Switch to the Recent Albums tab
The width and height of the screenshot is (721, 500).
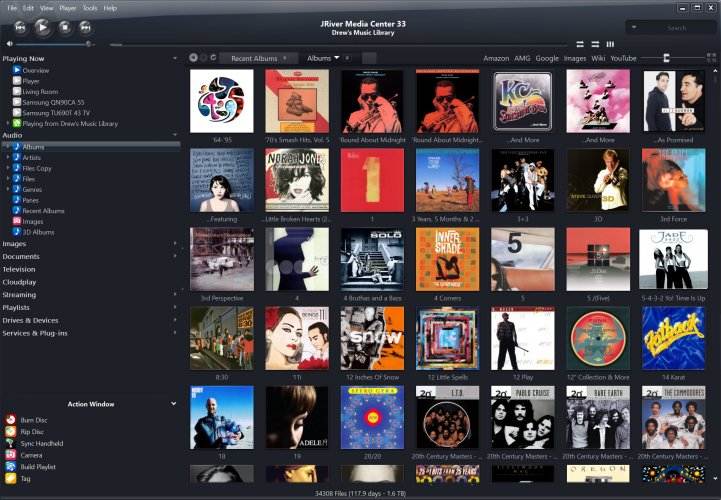point(254,58)
